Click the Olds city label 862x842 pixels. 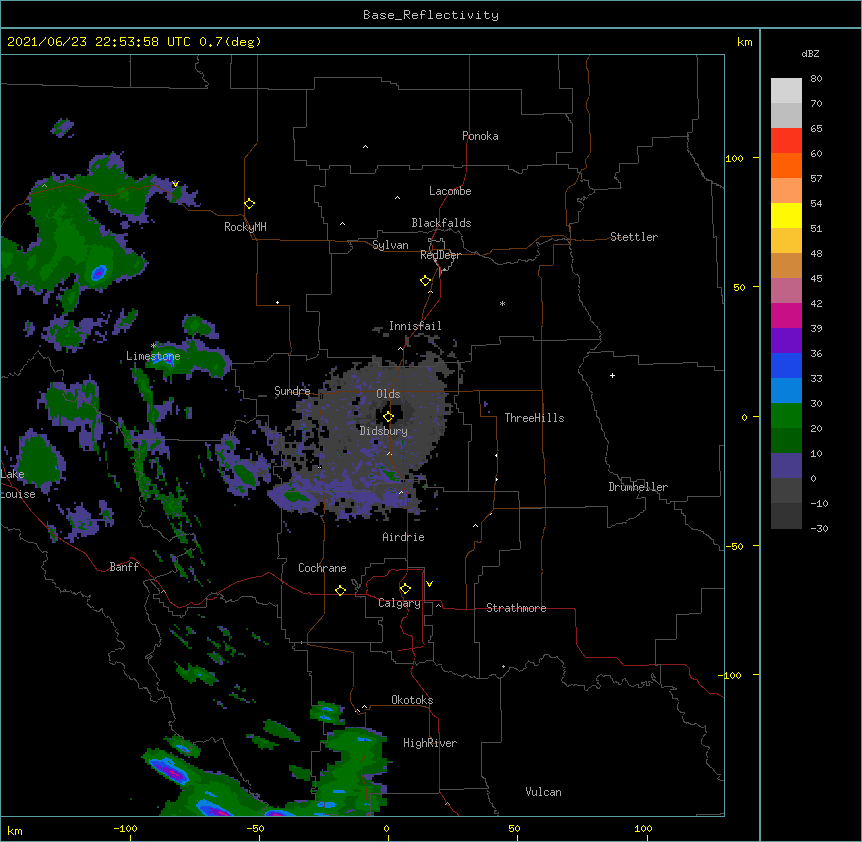(x=388, y=394)
